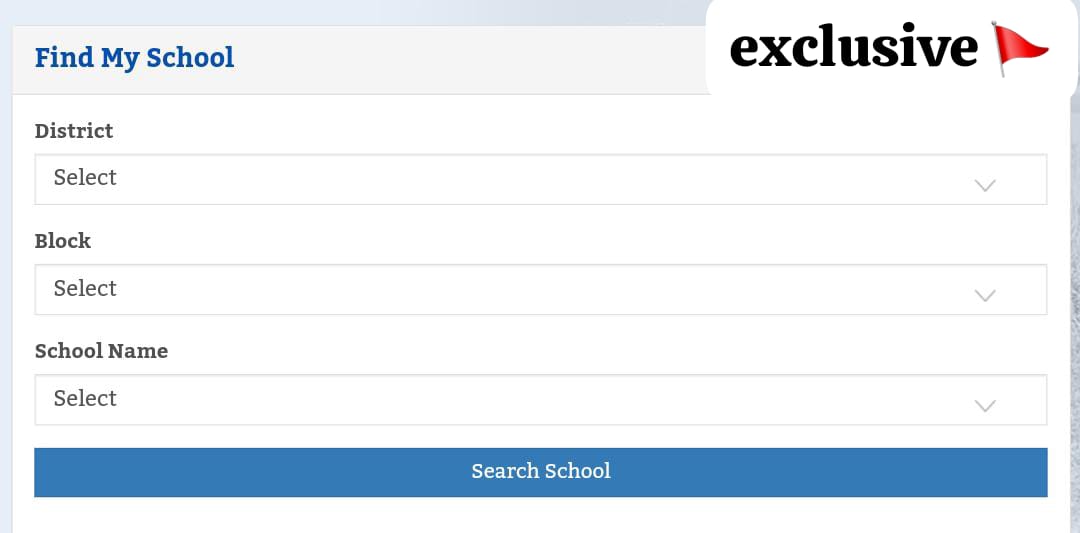Click the Select placeholder in District field
This screenshot has width=1080, height=533.
(85, 178)
